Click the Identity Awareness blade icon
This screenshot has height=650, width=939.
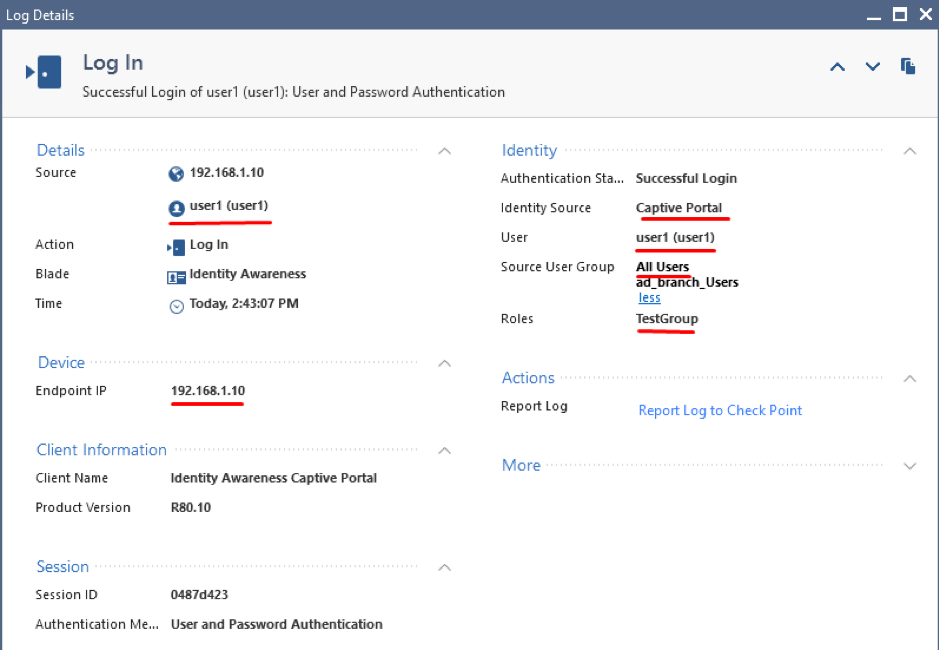(176, 277)
